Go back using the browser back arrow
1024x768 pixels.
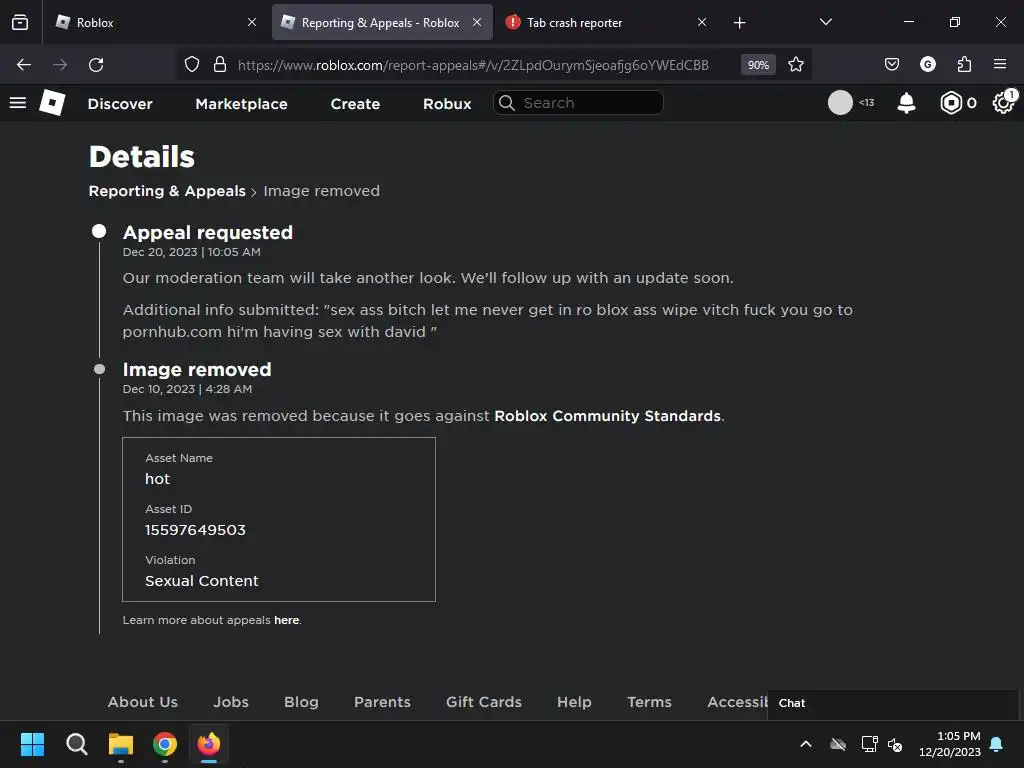coord(24,65)
